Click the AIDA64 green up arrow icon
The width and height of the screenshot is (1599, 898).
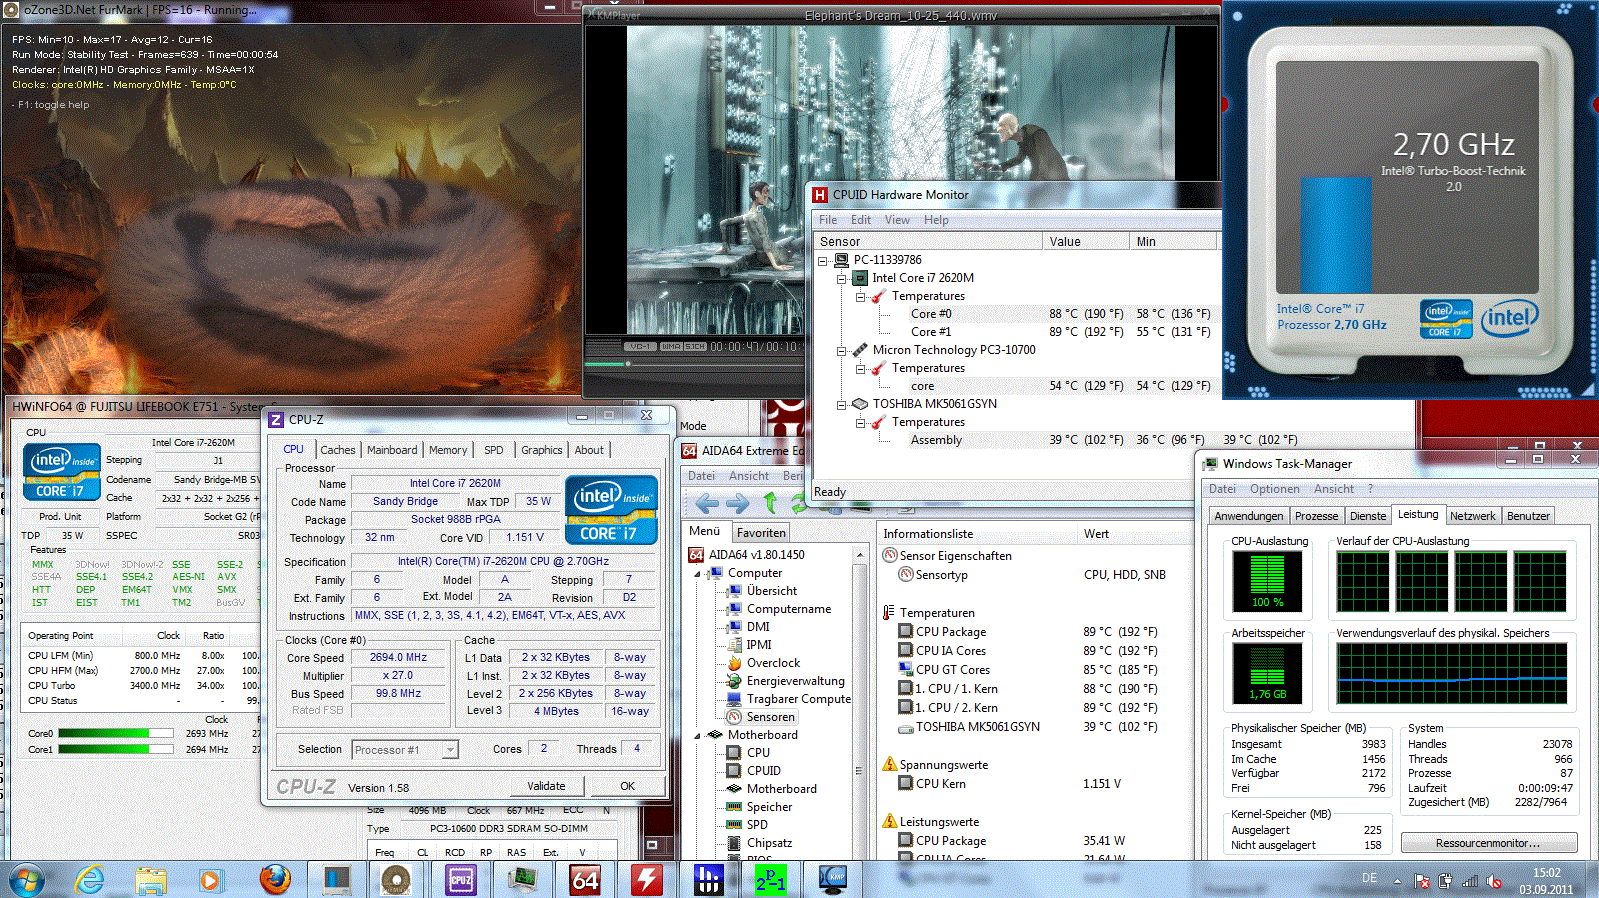(x=770, y=503)
